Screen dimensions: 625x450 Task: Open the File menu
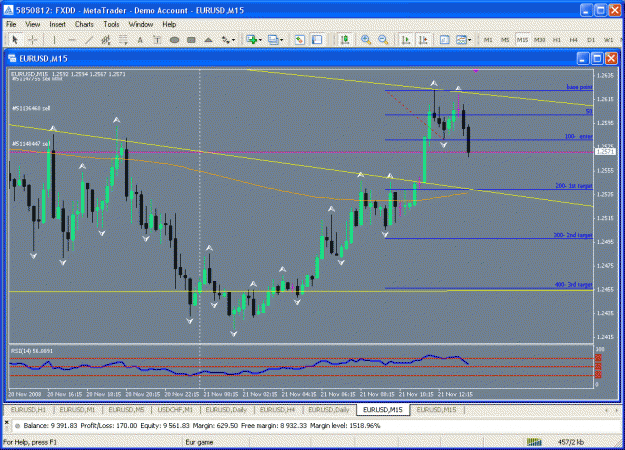pyautogui.click(x=11, y=24)
